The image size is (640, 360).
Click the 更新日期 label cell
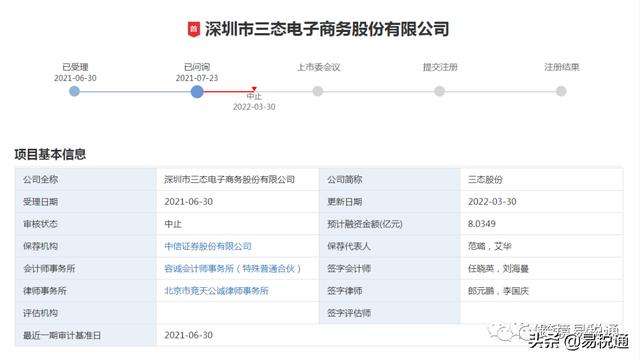(x=390, y=202)
